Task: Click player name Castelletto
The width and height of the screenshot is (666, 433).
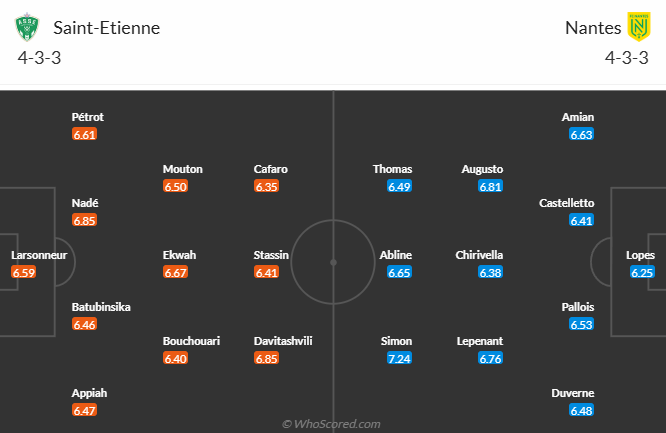Action: pos(567,203)
